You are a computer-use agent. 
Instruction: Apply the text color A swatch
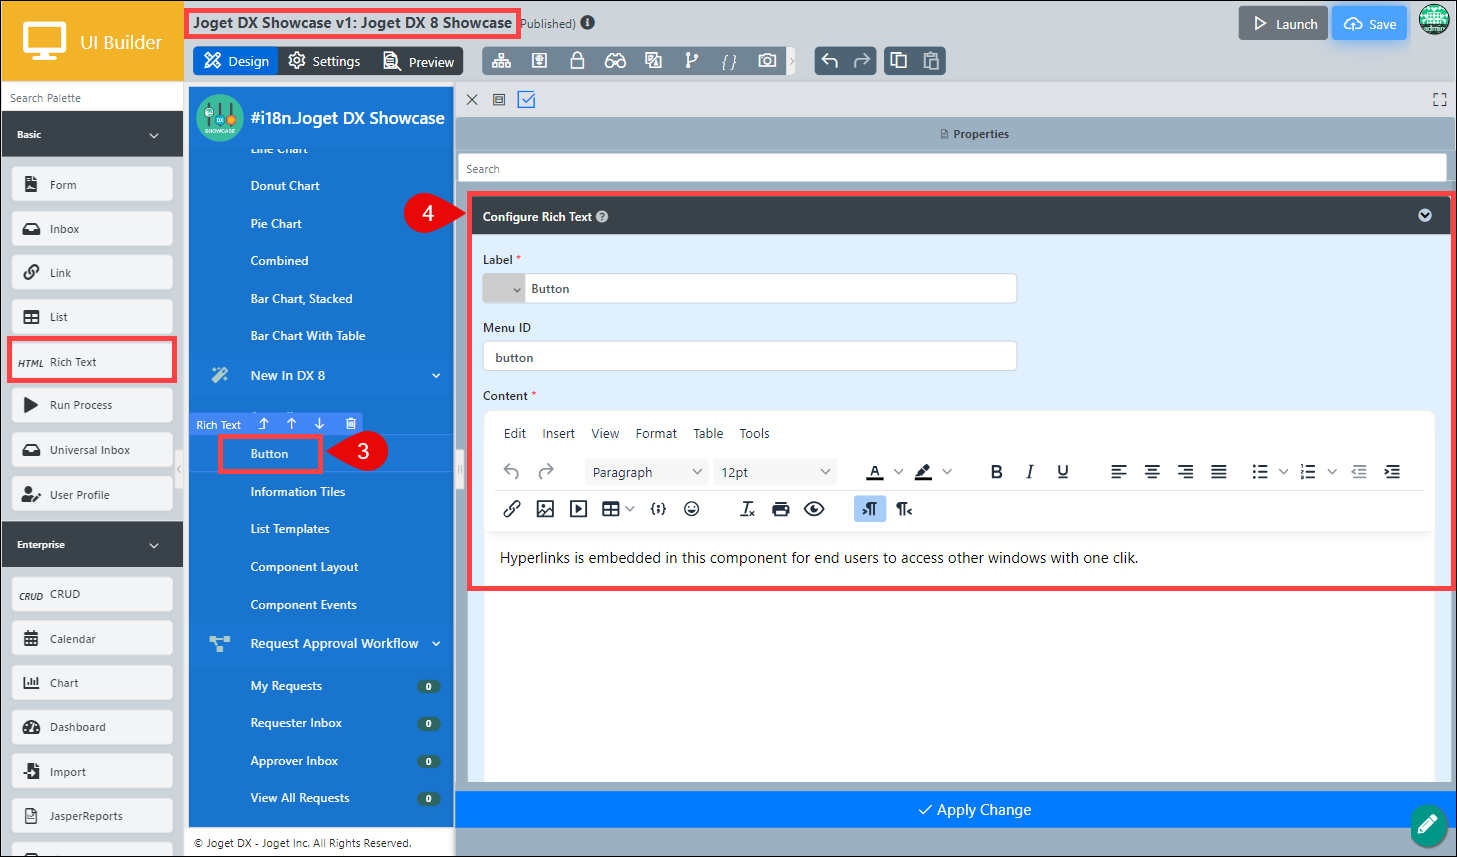click(875, 472)
